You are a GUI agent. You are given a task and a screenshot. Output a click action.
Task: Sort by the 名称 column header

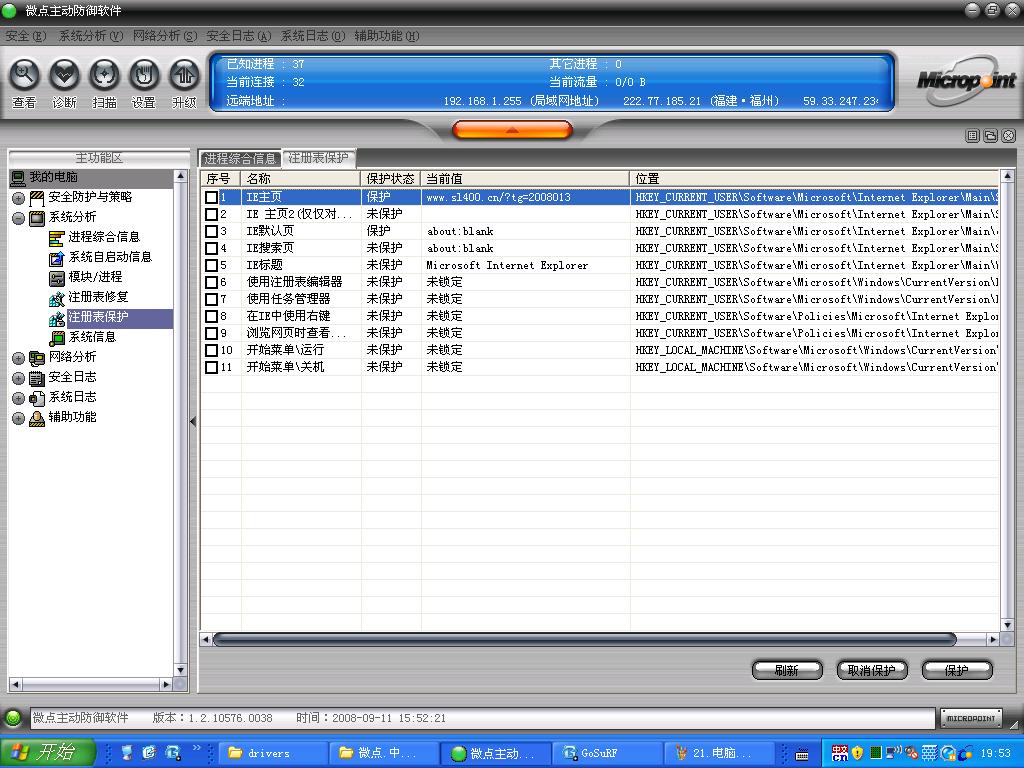[x=301, y=178]
